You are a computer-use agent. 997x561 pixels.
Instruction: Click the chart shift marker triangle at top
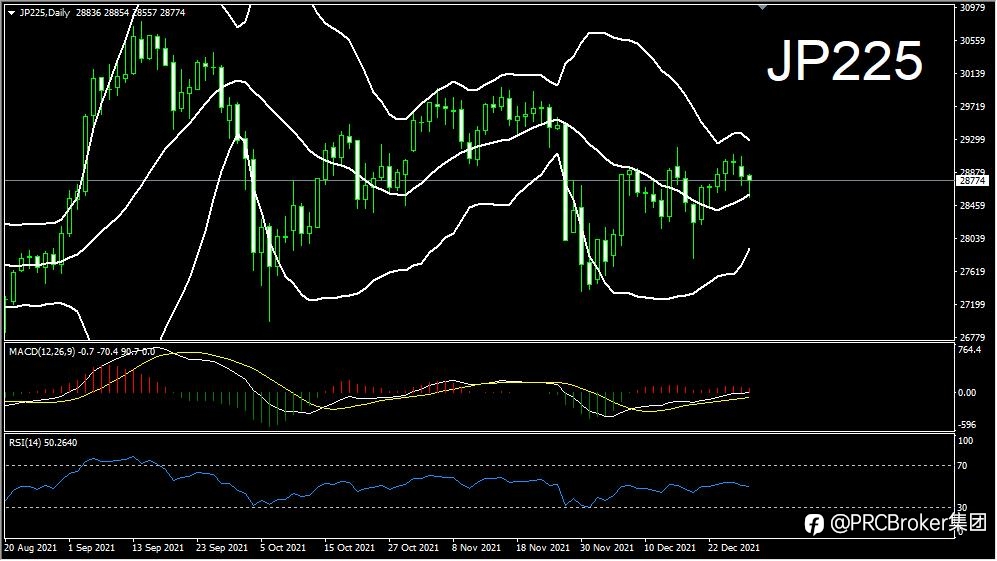762,7
